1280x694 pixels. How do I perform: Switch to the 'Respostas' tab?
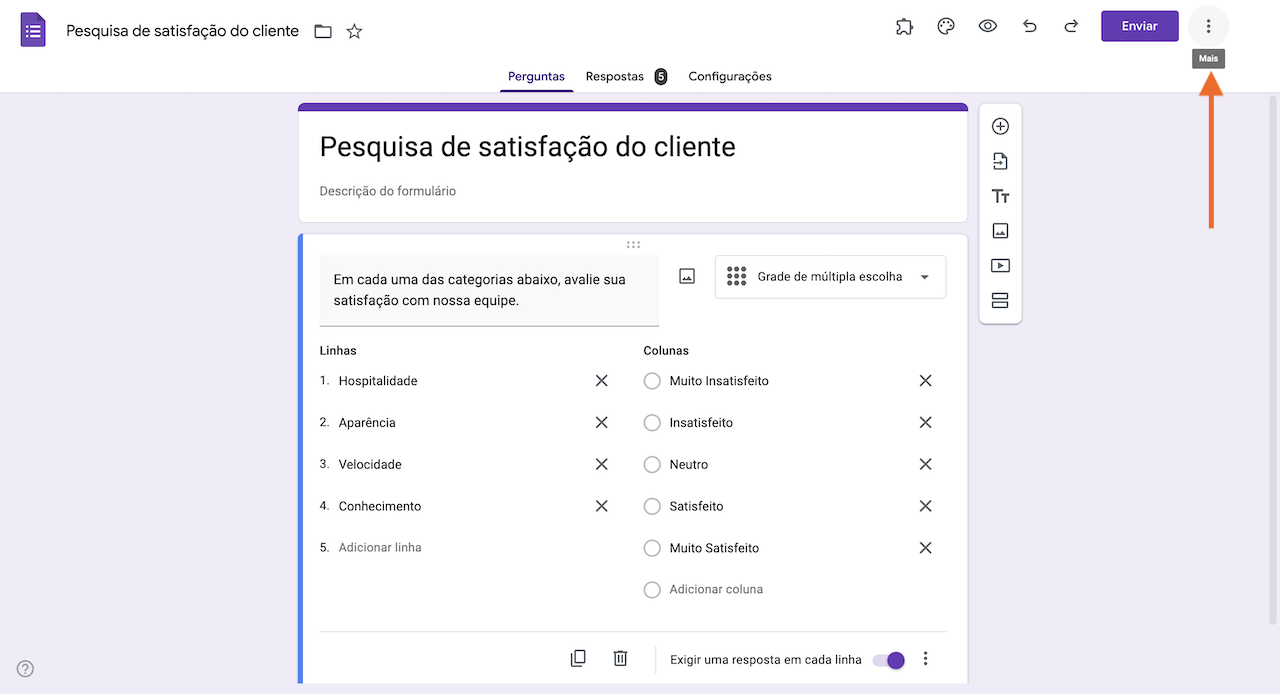coord(615,76)
